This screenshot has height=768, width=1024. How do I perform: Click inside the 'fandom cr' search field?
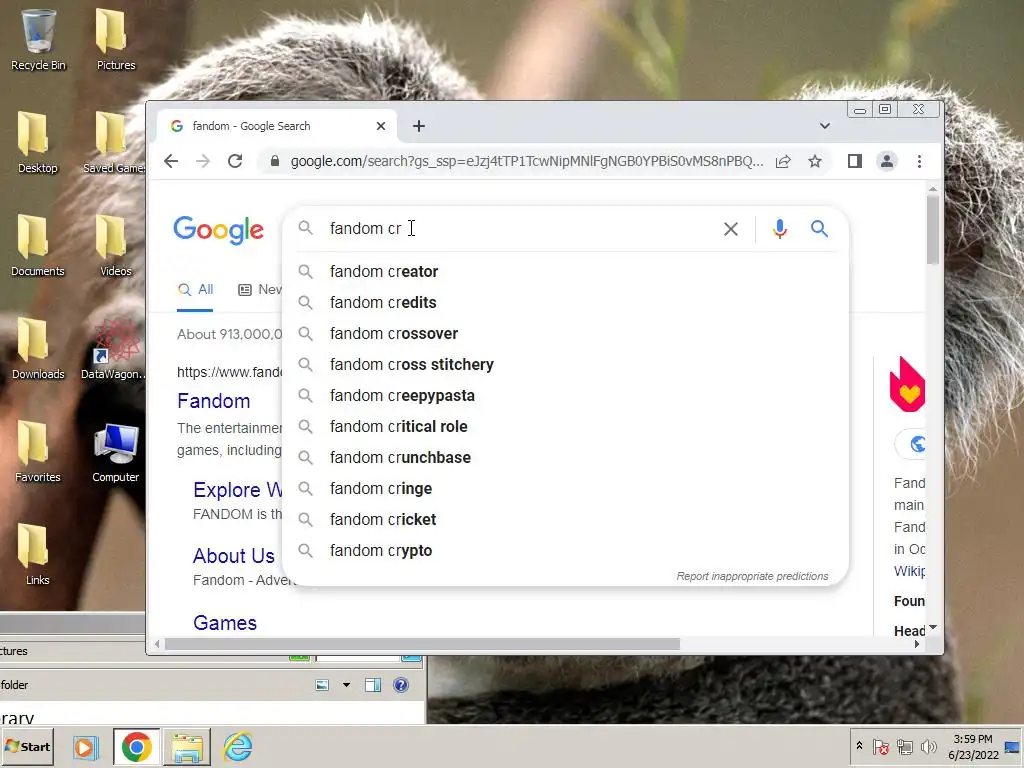(x=509, y=229)
